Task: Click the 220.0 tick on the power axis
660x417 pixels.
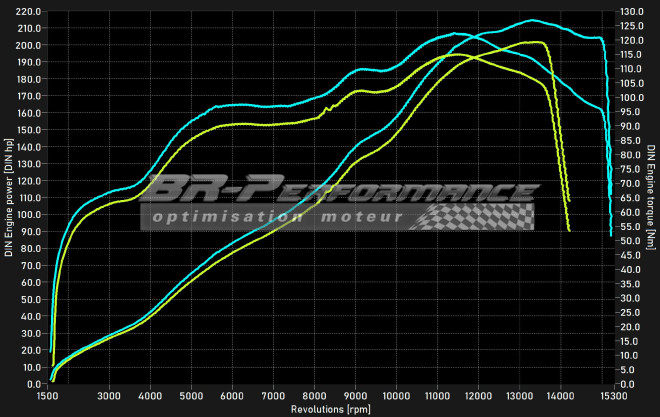Action: 28,12
